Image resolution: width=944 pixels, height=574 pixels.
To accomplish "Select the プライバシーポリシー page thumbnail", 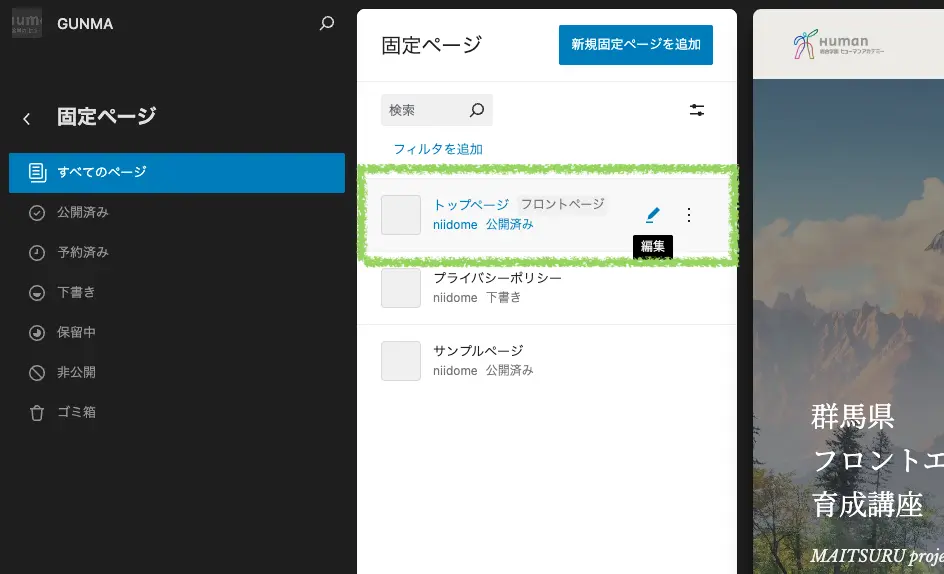I will point(401,287).
